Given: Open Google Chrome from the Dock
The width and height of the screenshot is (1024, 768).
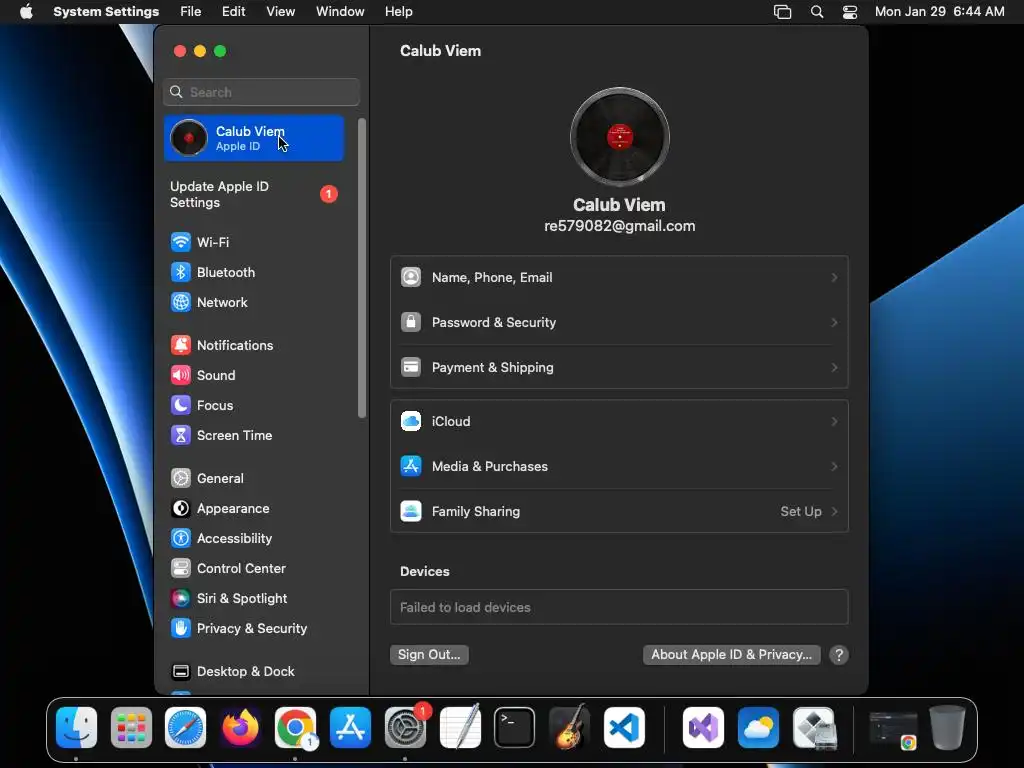Looking at the screenshot, I should [x=295, y=728].
